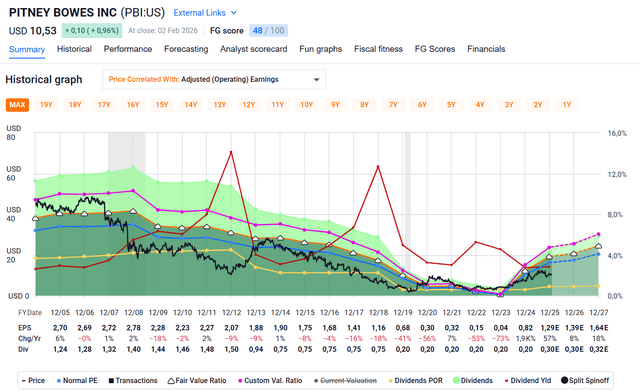Pick the 11Y time range

(x=278, y=105)
